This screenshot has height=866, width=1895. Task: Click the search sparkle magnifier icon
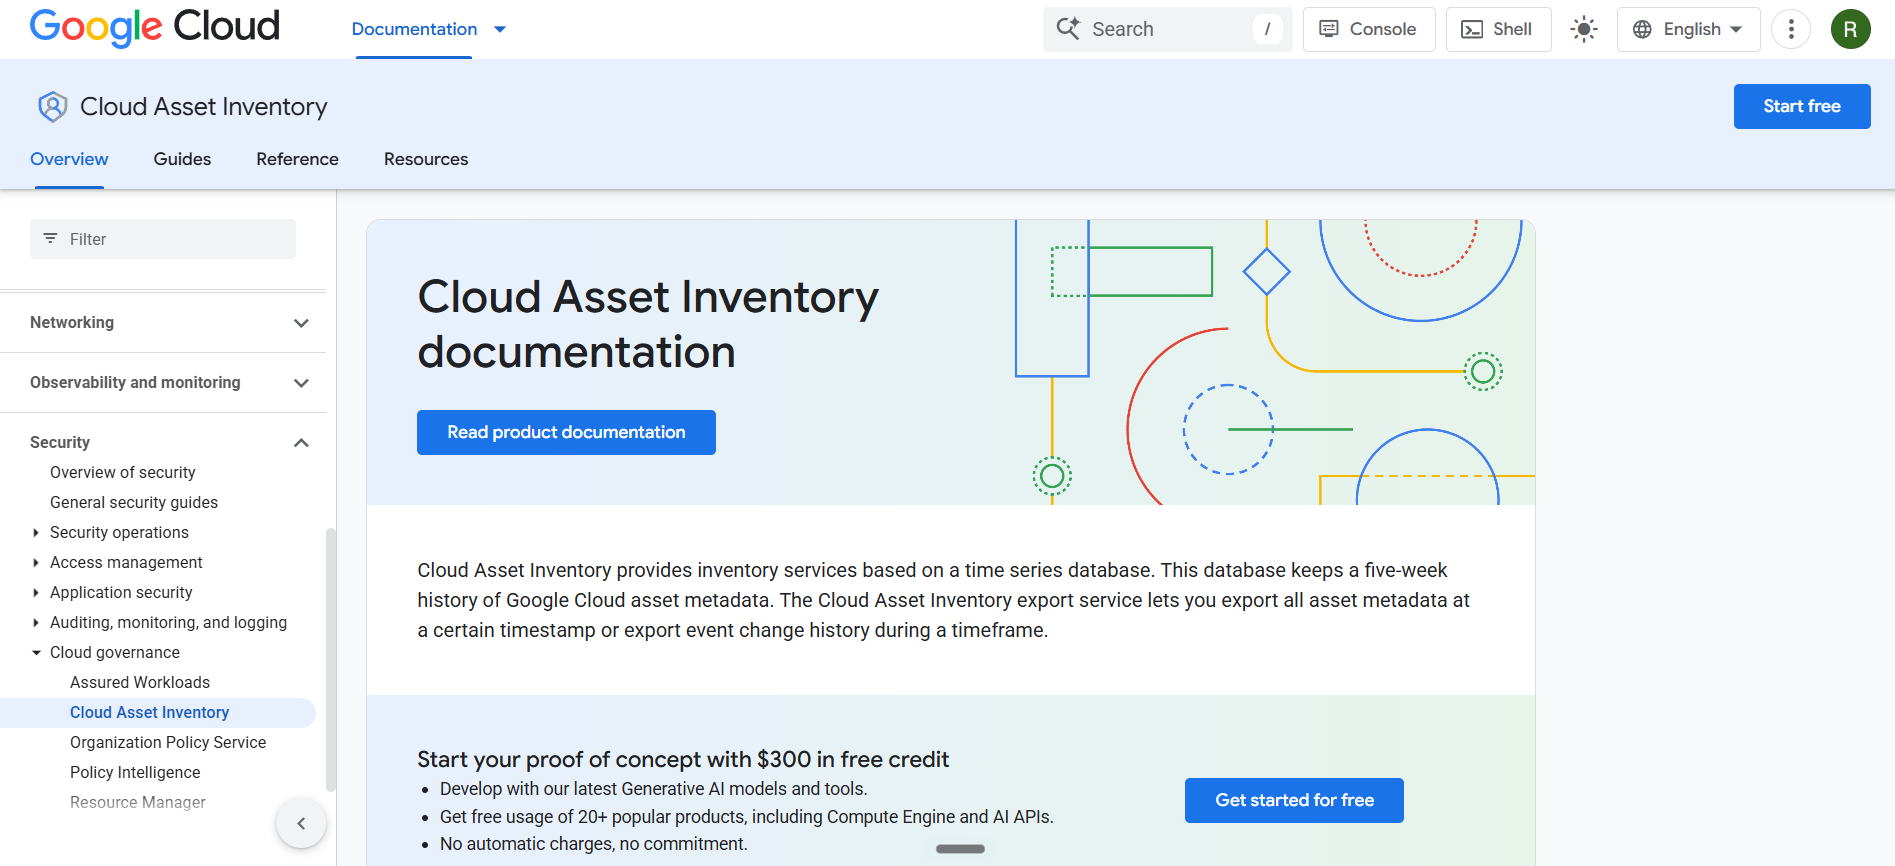point(1068,29)
